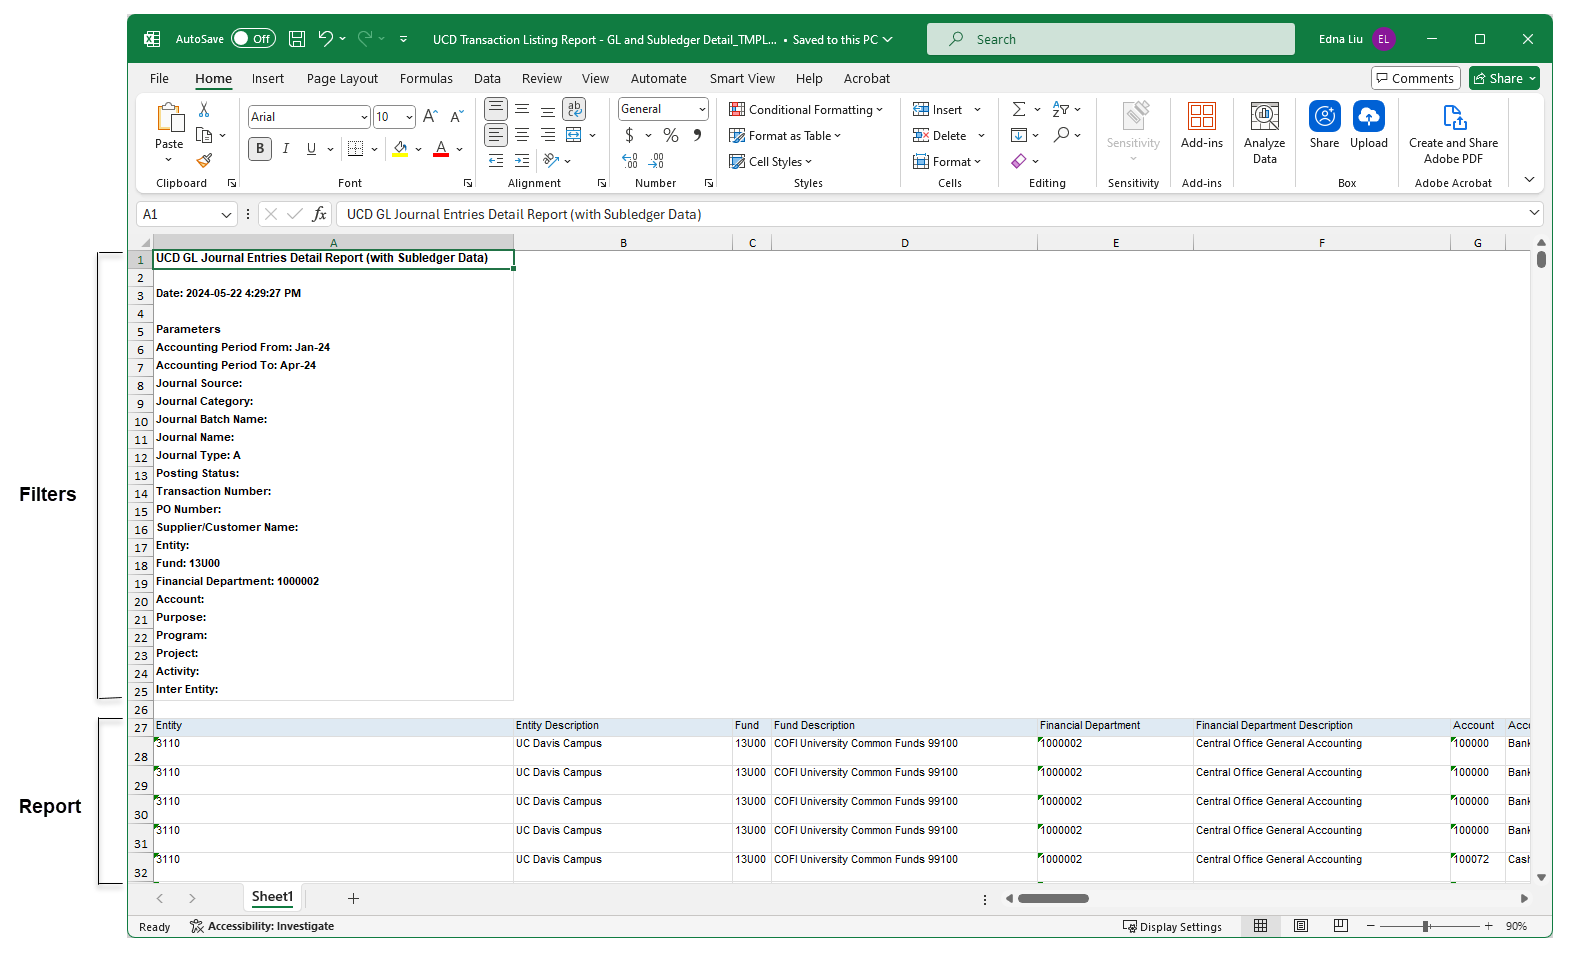Open the Add-ins icon
This screenshot has height=960, width=1576.
(x=1201, y=117)
